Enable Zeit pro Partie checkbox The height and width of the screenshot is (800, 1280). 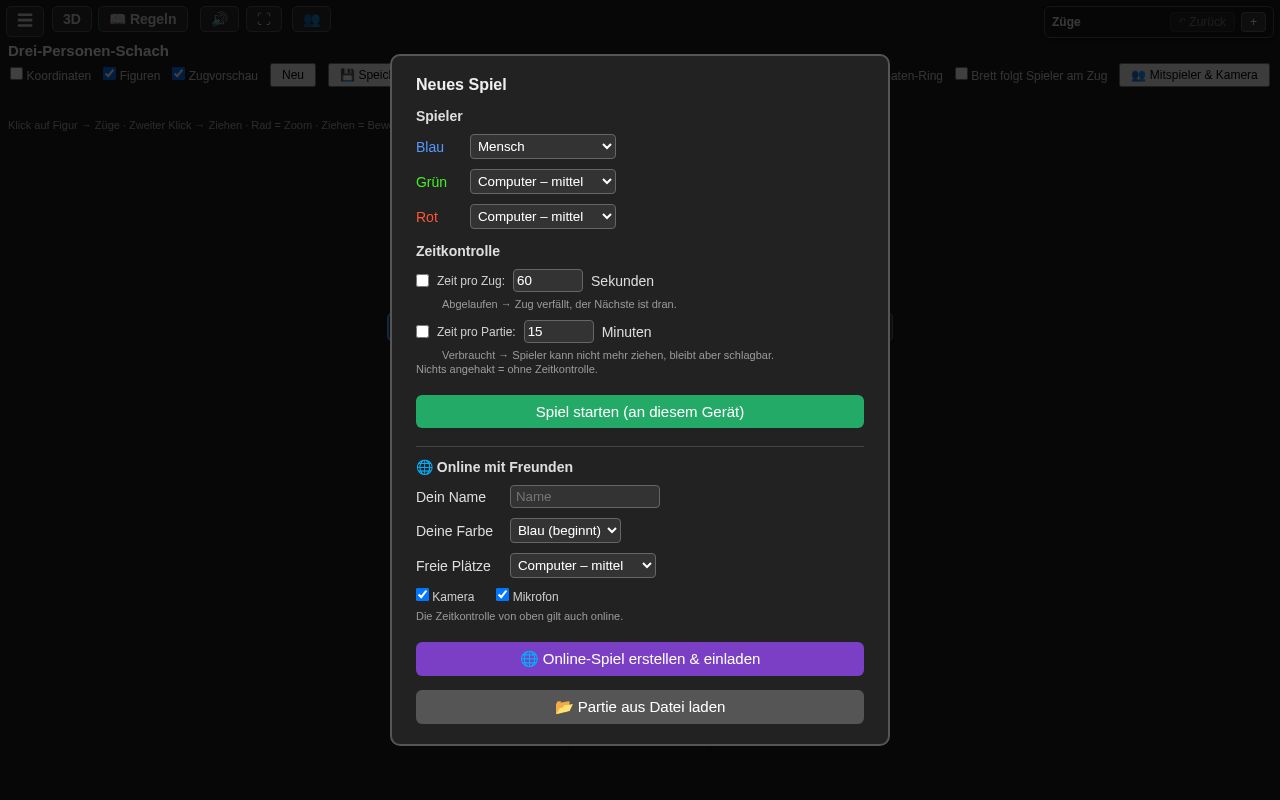tap(422, 332)
